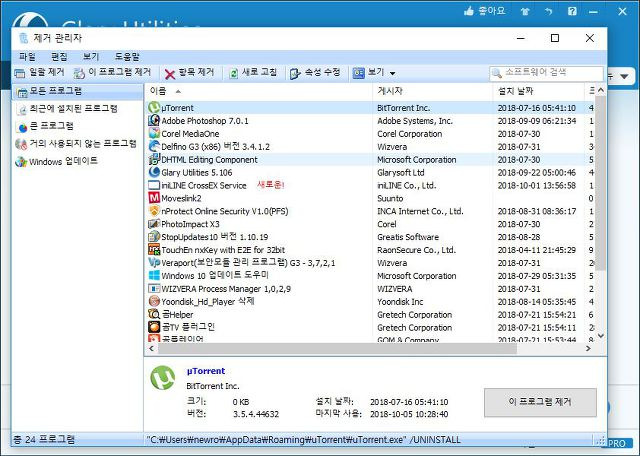
Task: Click the back arrow icon in Glary Utilities title bar
Action: point(549,11)
